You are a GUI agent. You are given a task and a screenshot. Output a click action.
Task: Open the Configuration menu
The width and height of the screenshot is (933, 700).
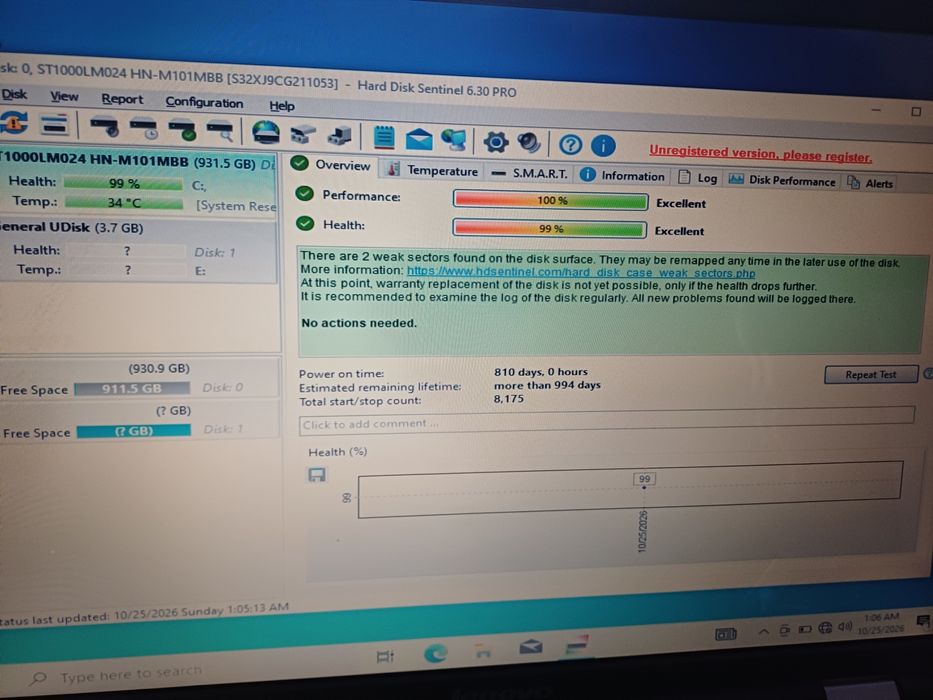(x=204, y=102)
